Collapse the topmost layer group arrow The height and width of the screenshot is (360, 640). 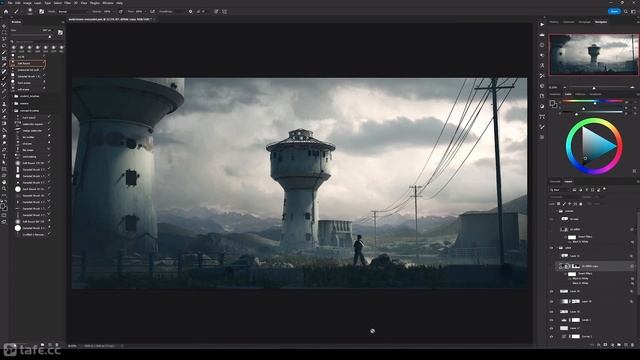tap(557, 211)
